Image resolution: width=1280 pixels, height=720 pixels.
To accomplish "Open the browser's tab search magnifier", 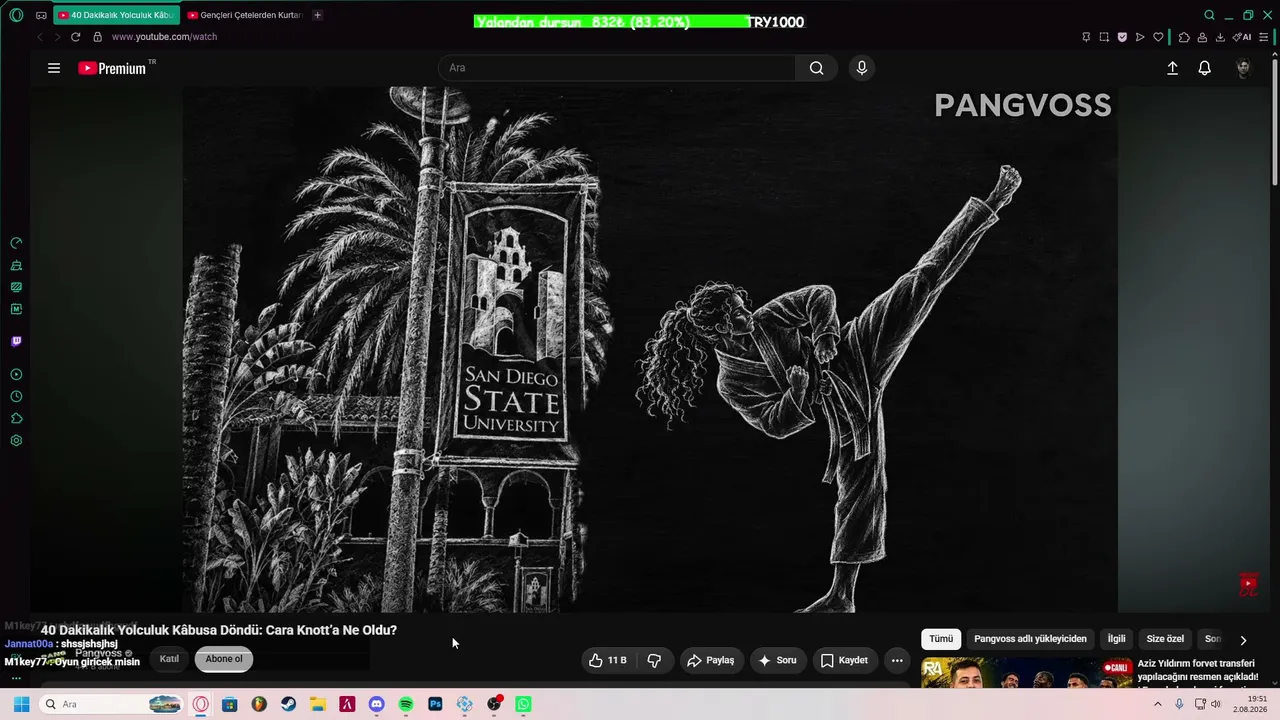I will [1209, 15].
